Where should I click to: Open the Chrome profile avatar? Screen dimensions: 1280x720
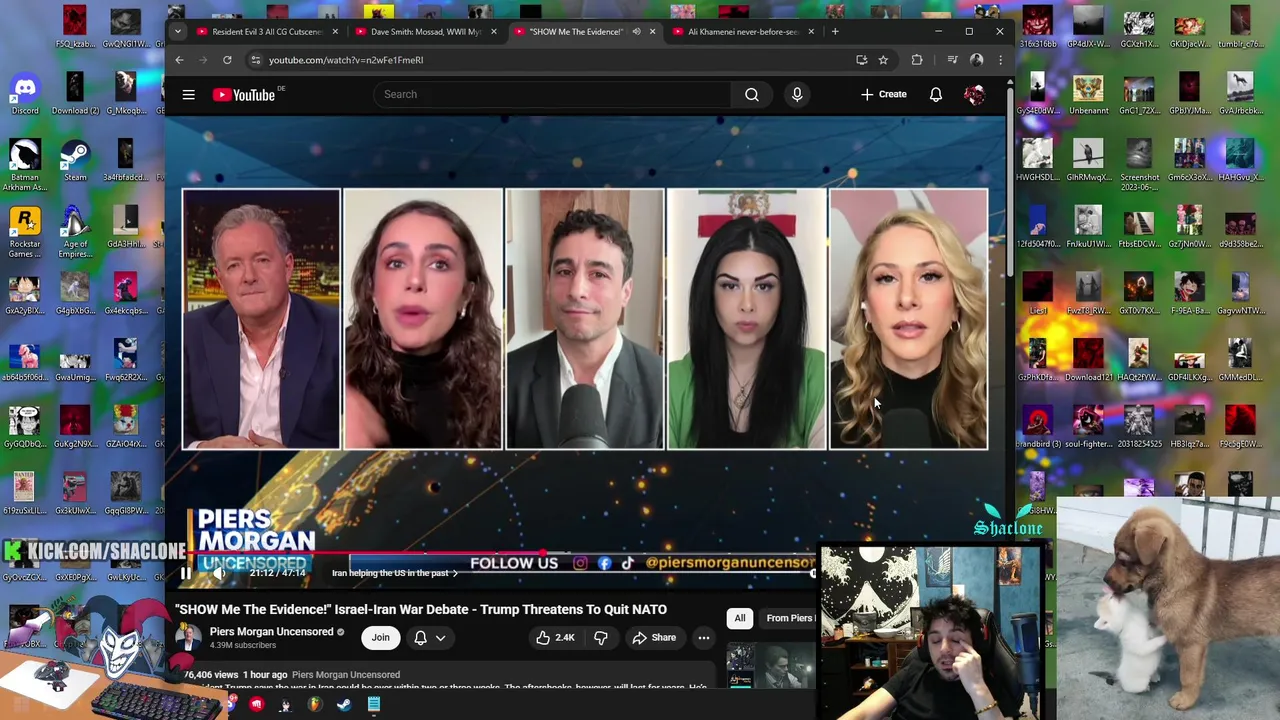(x=977, y=60)
